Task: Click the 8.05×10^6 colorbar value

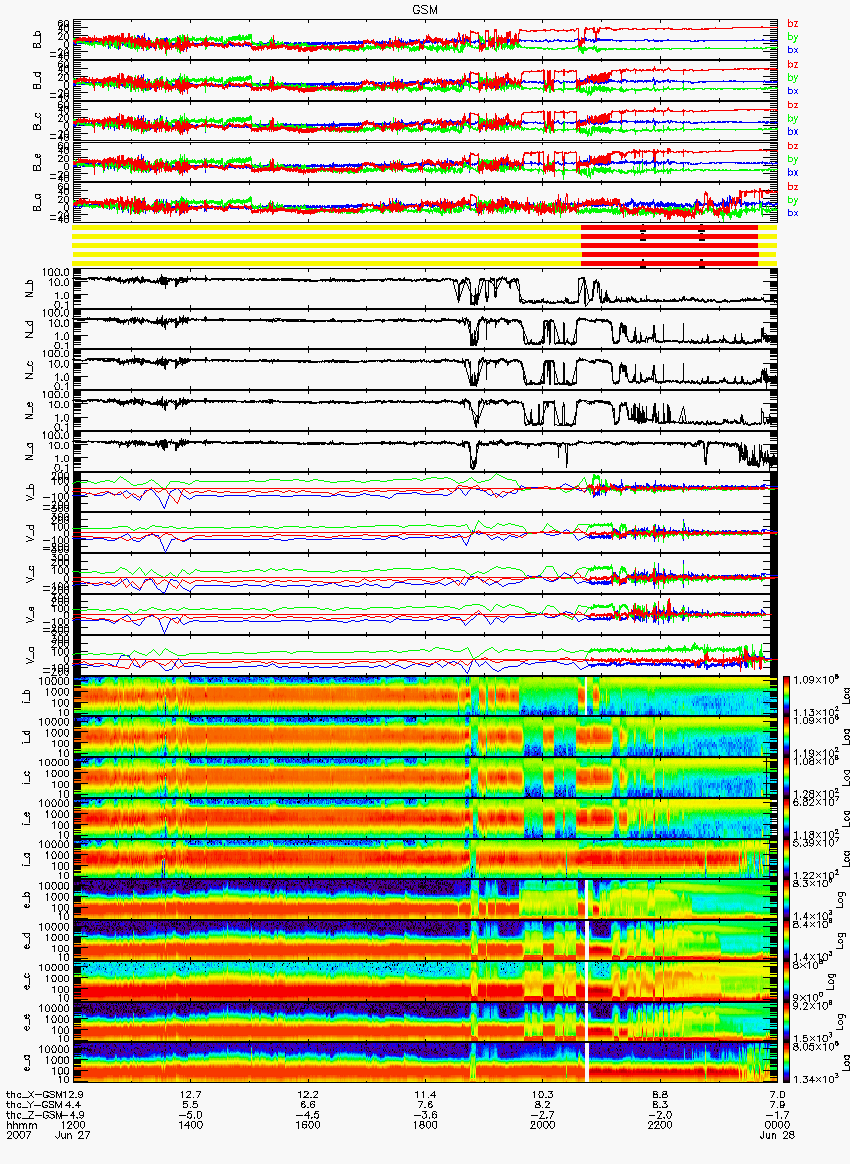Action: pos(814,1047)
